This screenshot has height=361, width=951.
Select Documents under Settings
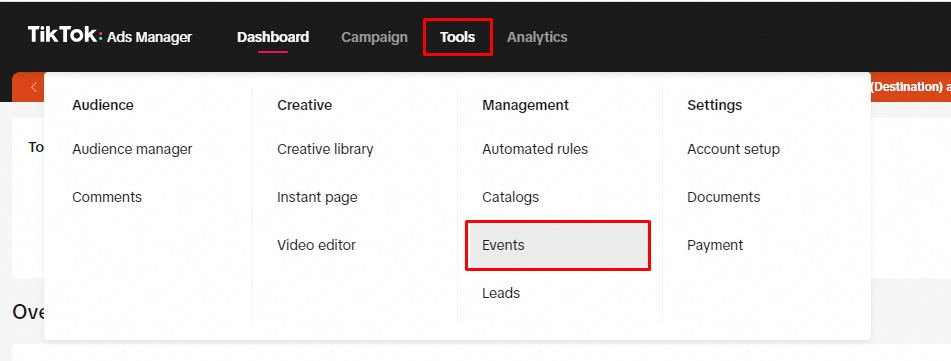tap(724, 197)
